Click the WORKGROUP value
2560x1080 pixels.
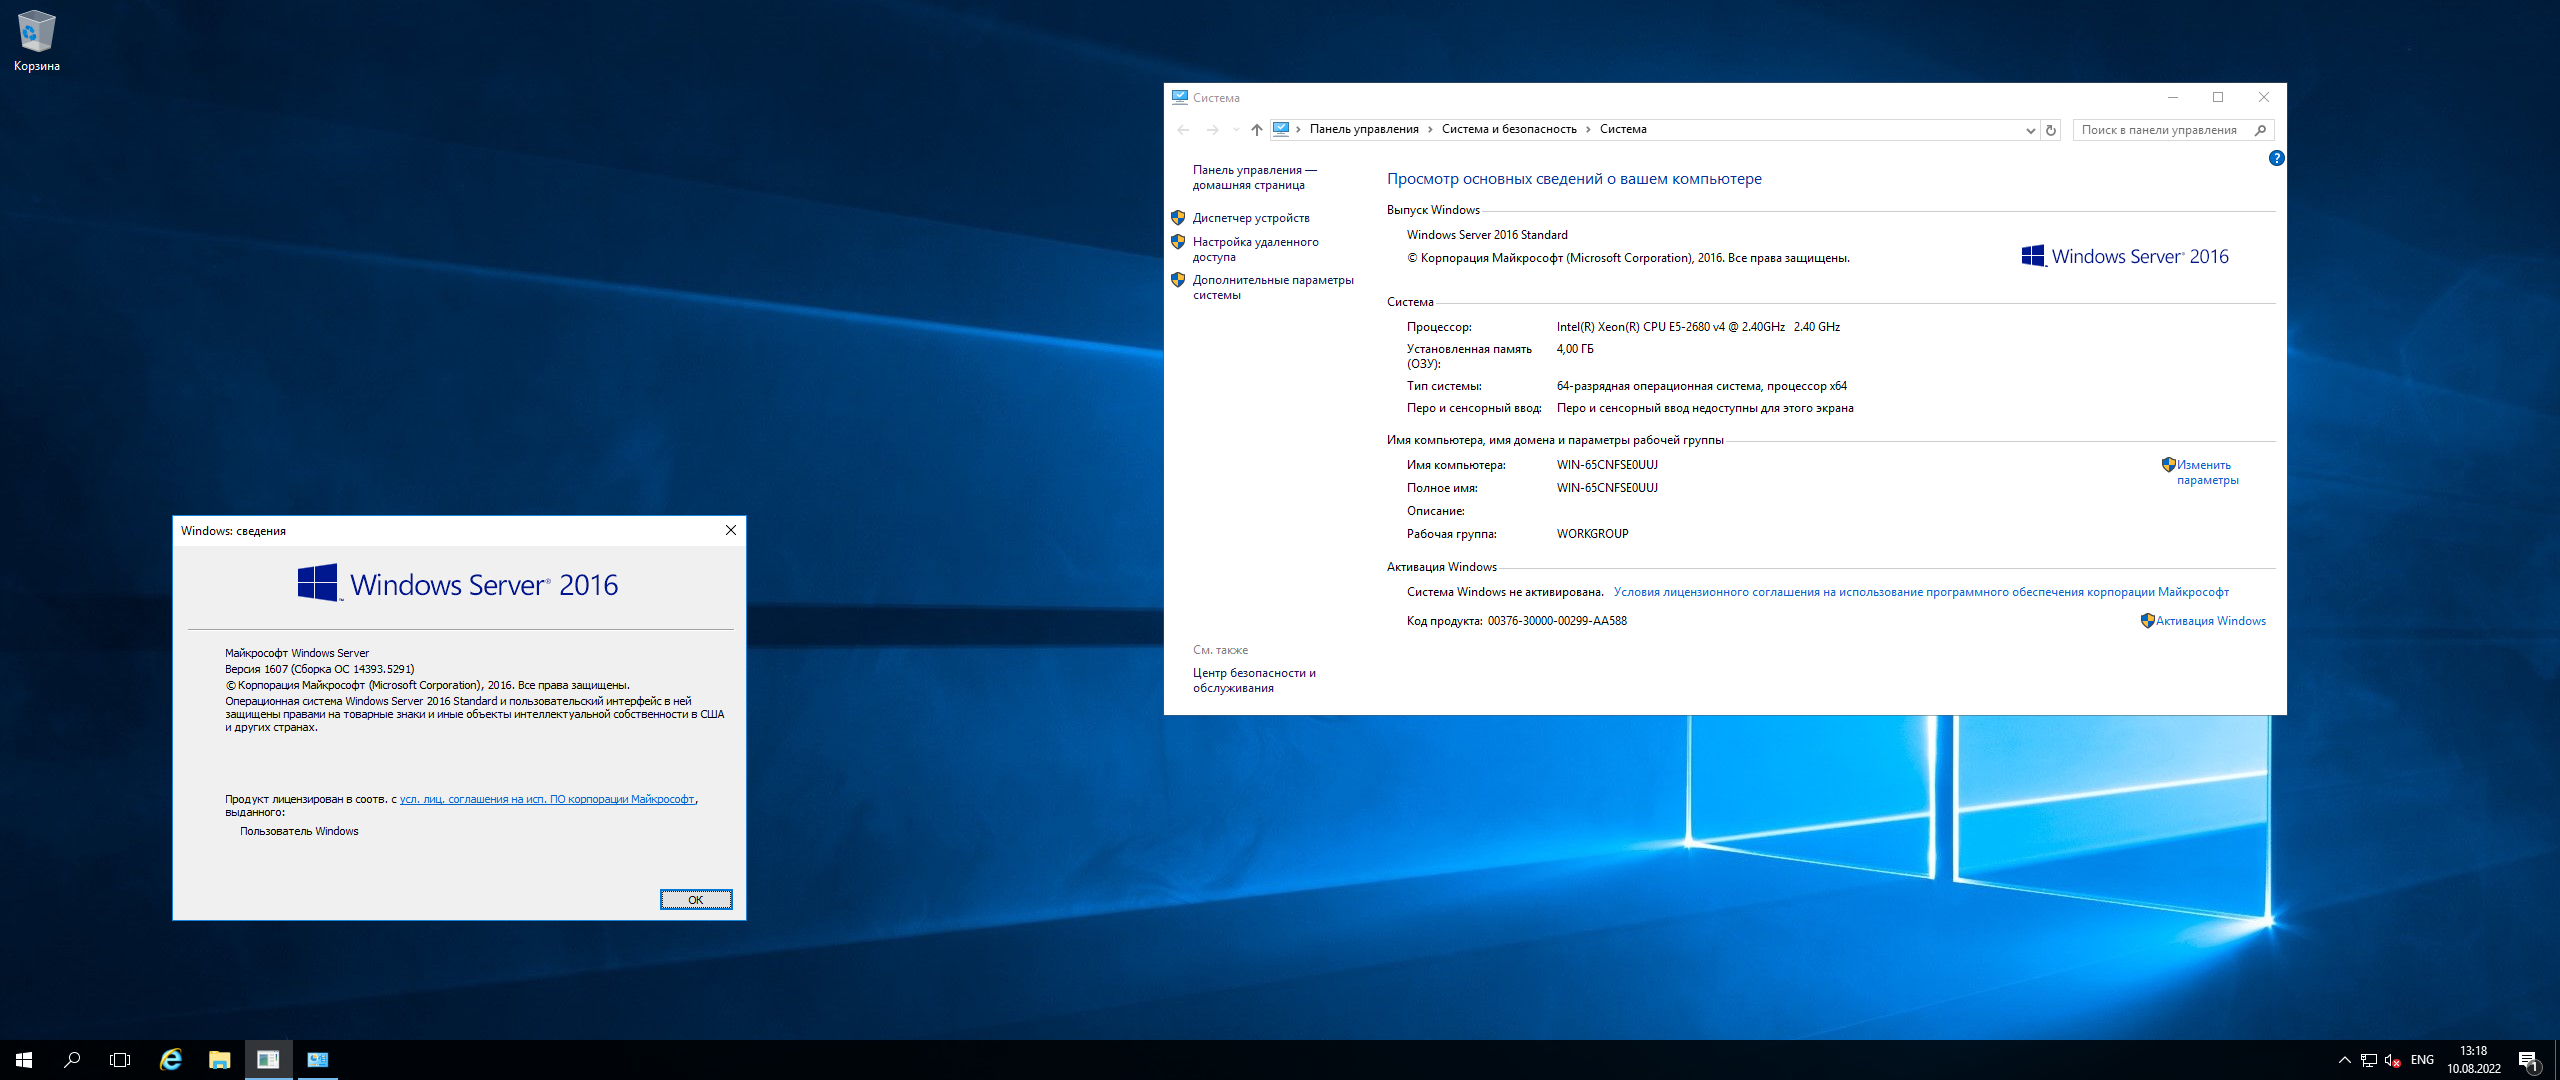1592,534
